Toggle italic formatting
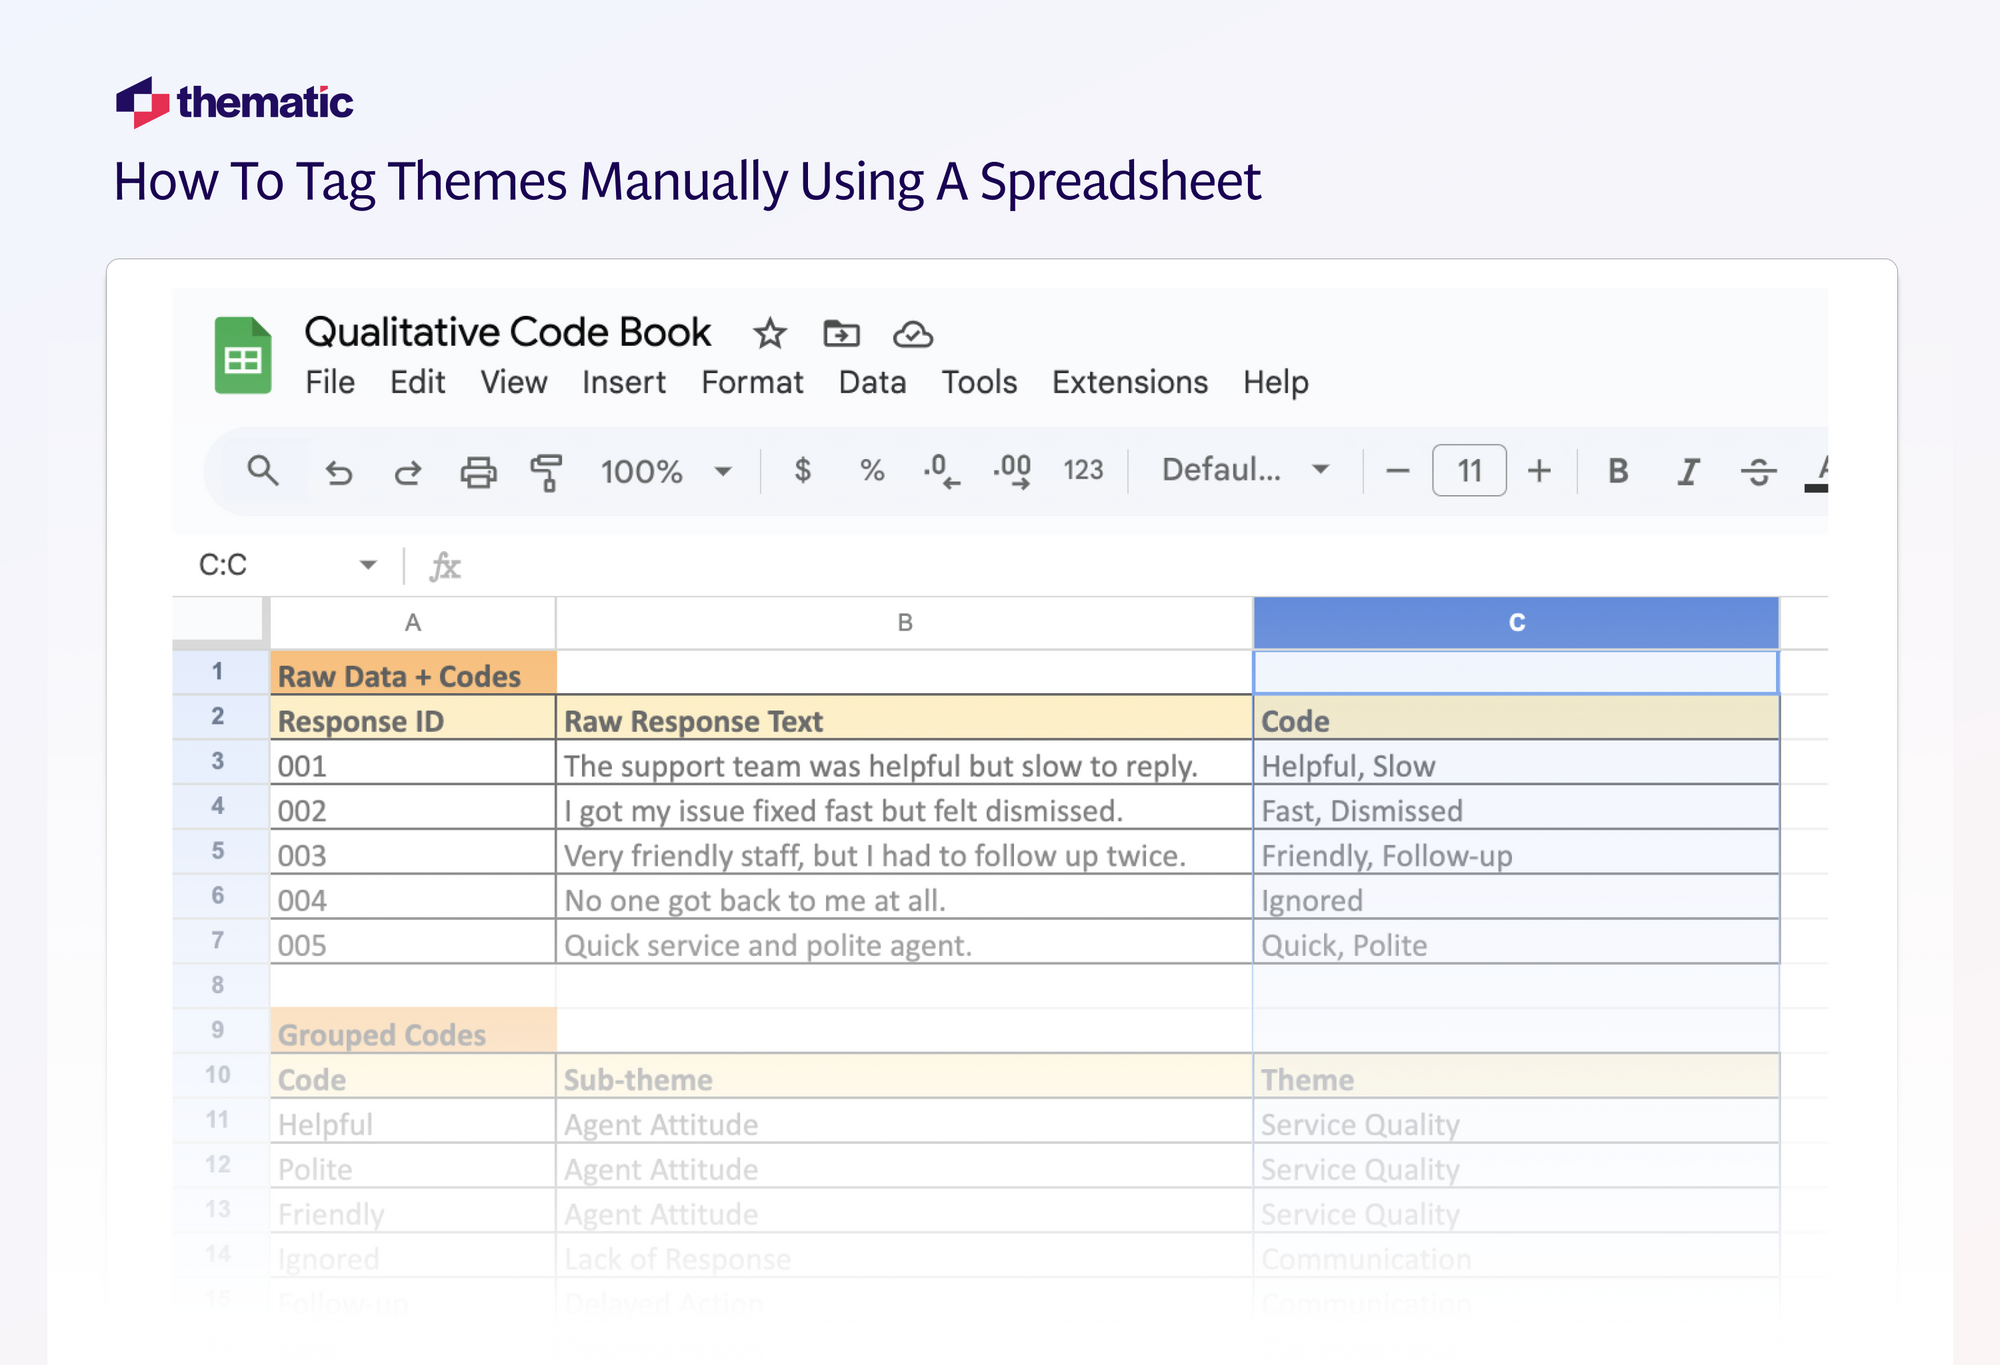 click(1688, 470)
